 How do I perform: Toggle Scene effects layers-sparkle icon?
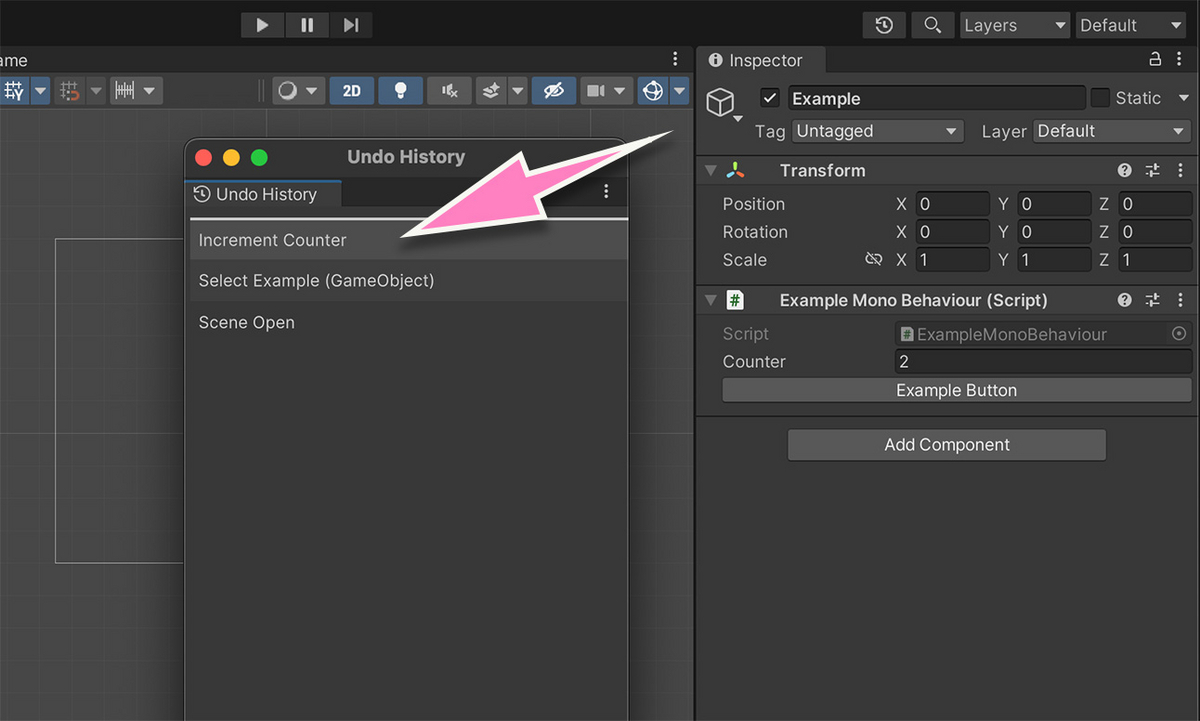(x=491, y=91)
